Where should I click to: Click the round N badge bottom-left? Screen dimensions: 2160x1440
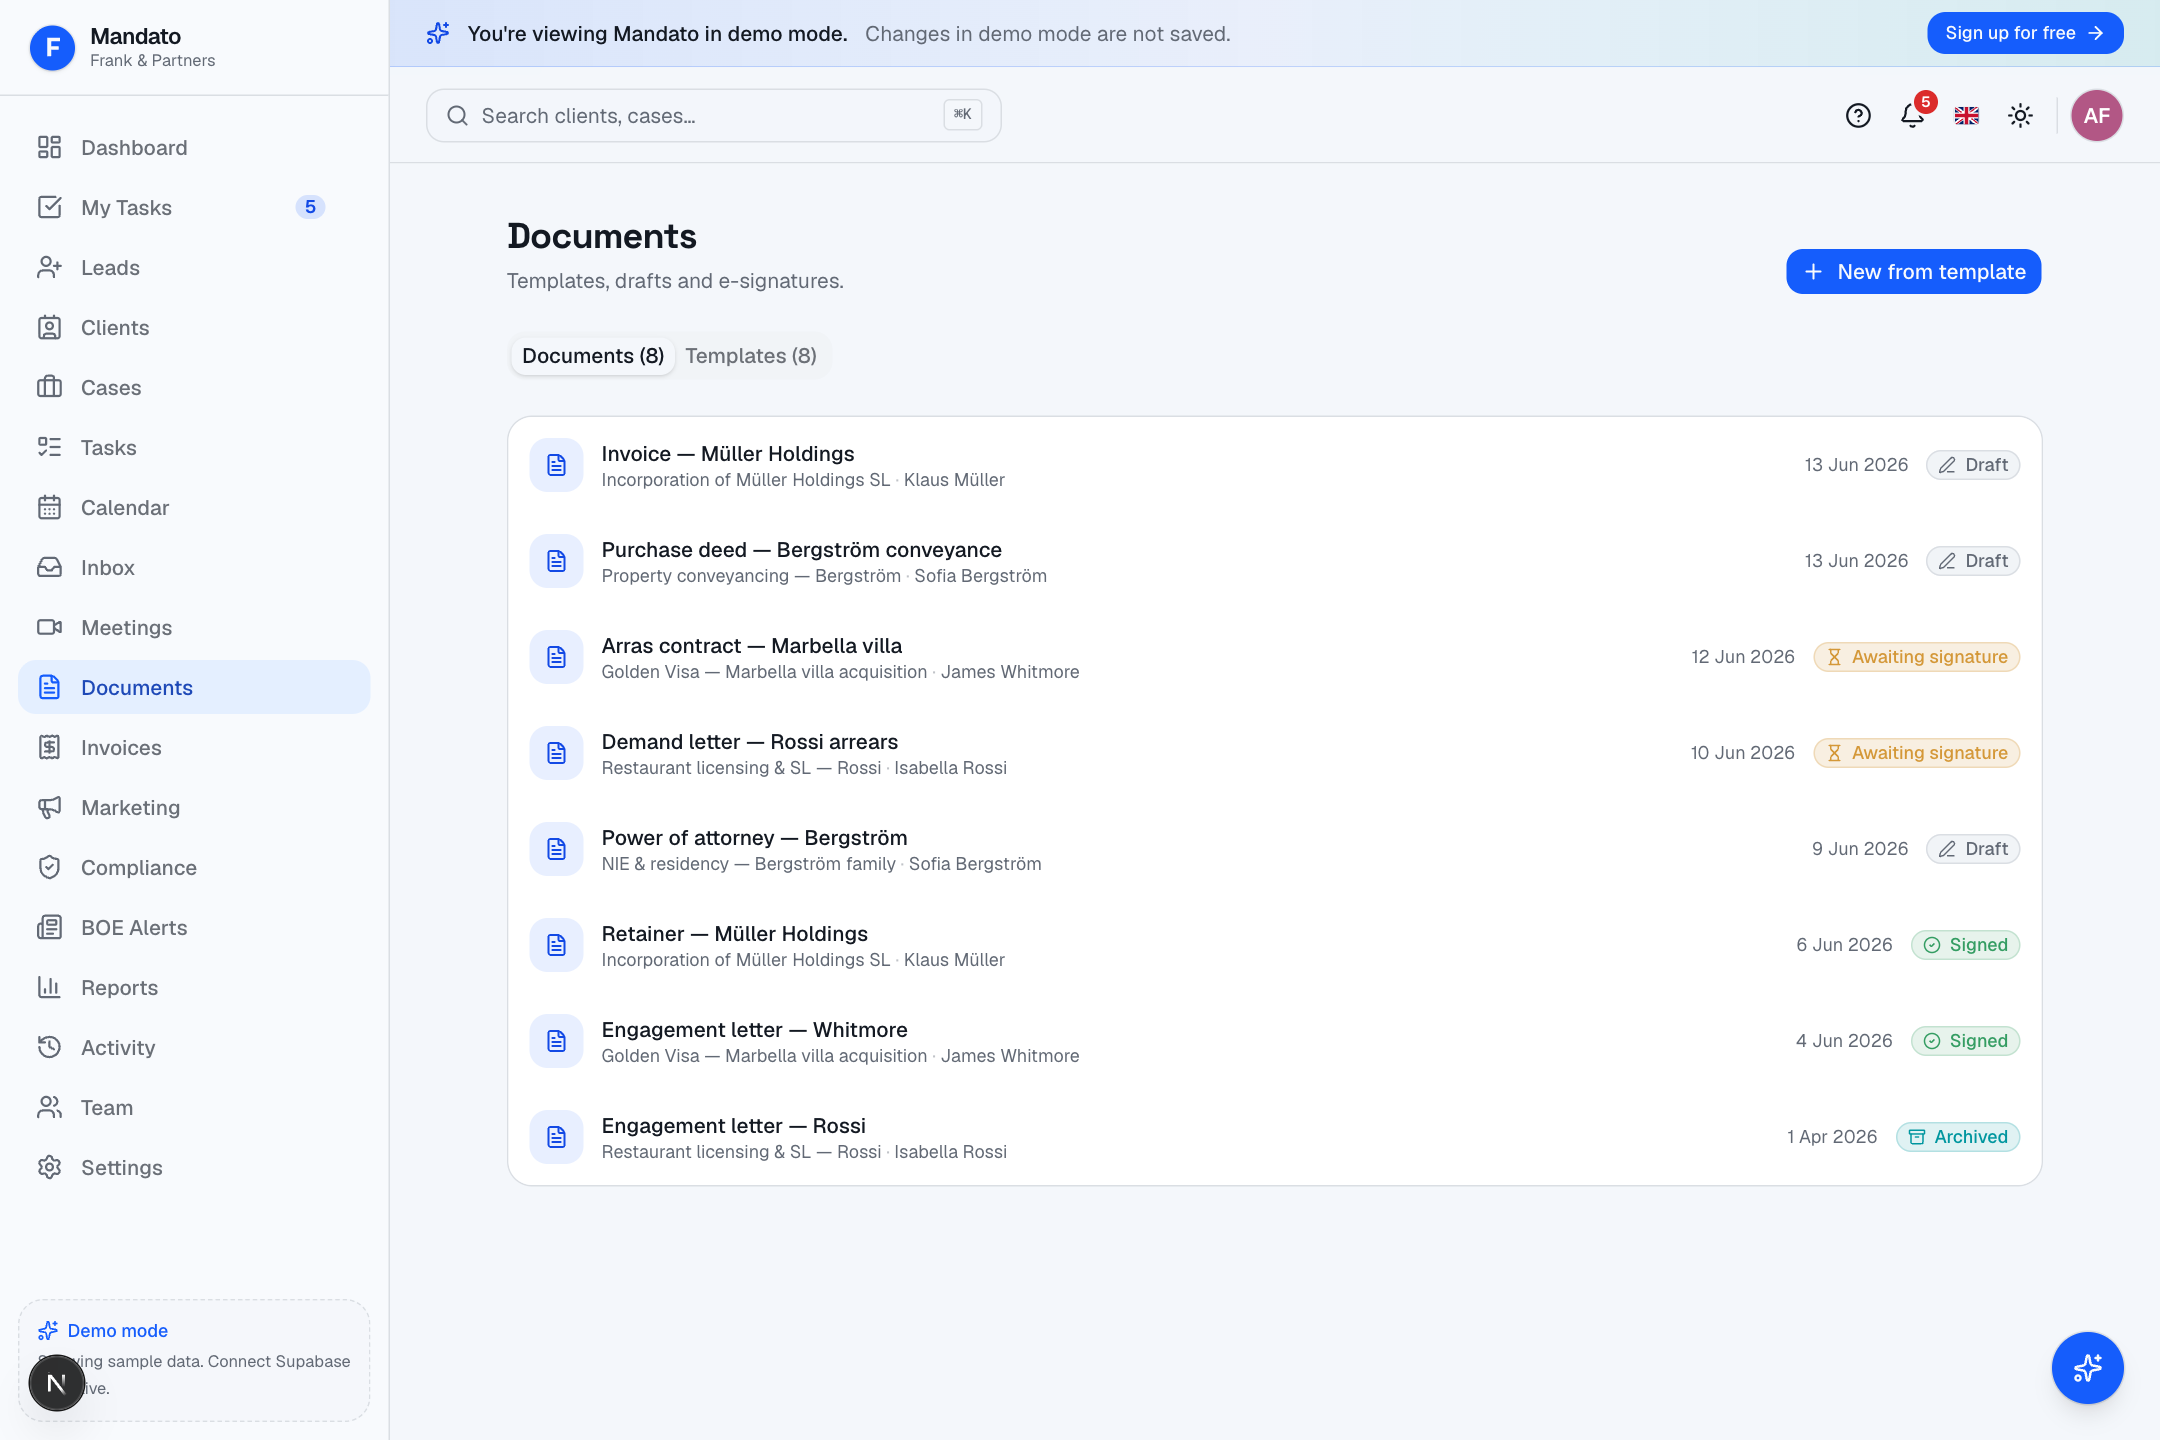(57, 1383)
